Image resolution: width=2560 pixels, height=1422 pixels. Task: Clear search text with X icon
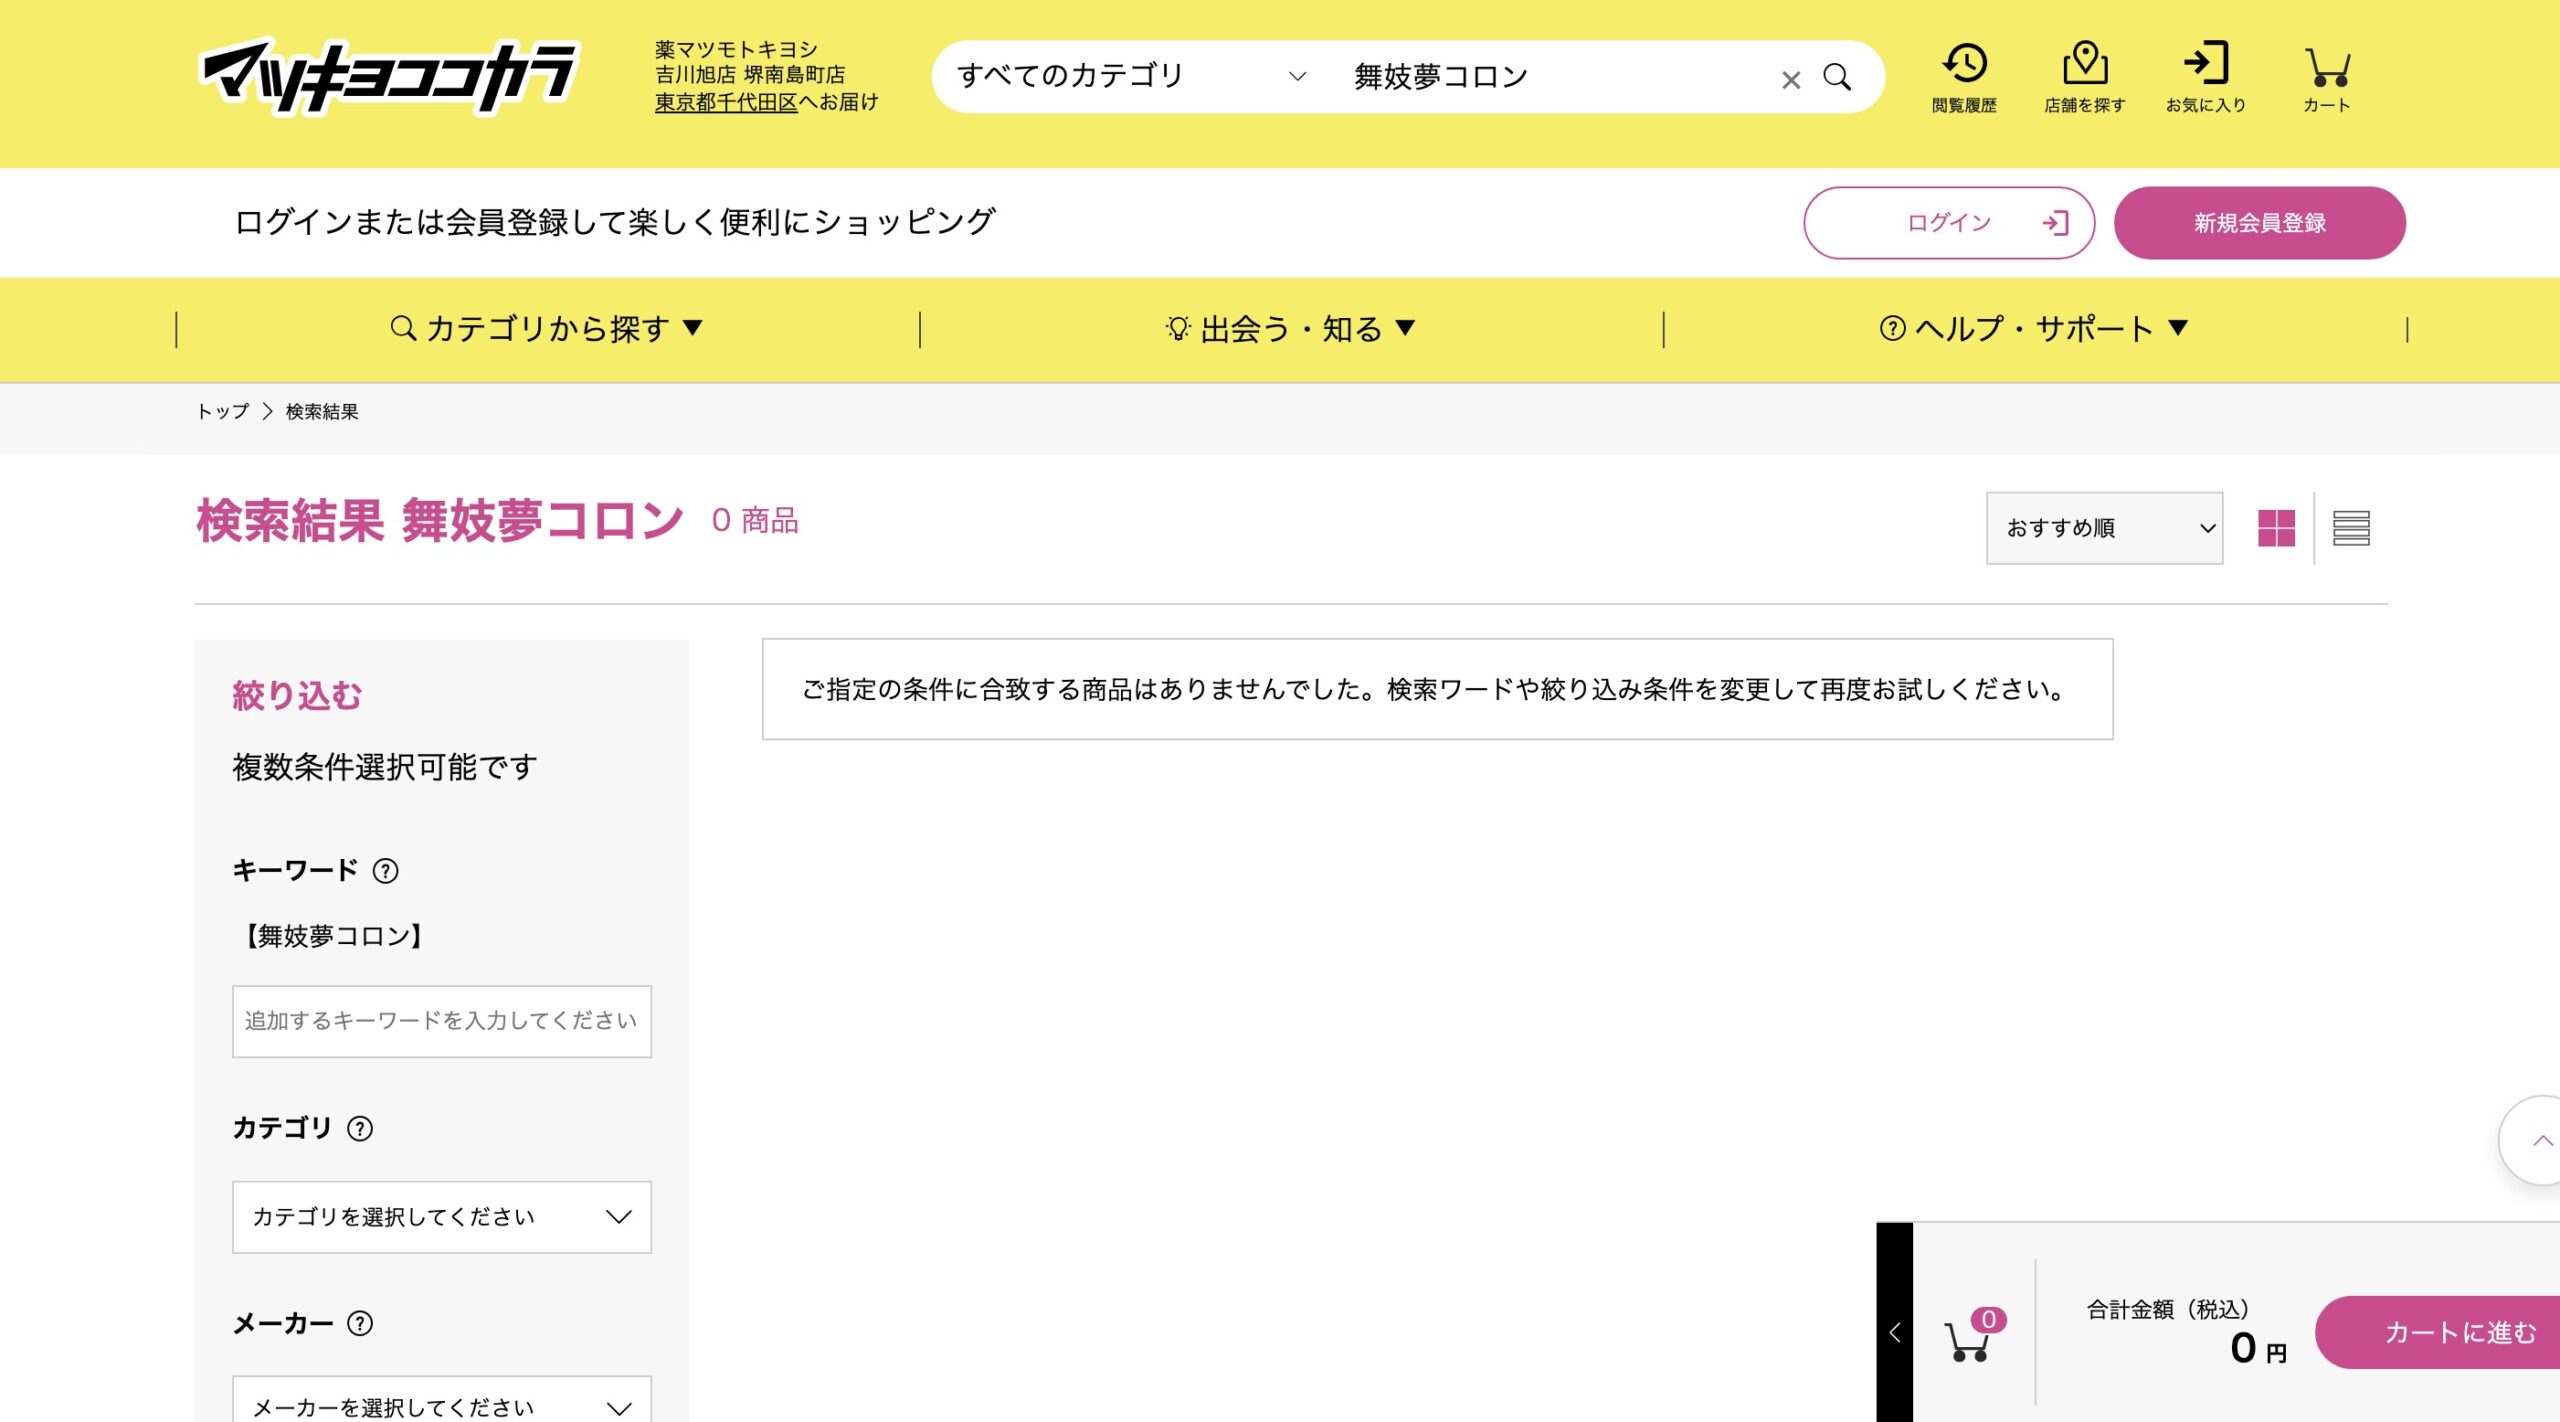click(x=1790, y=79)
